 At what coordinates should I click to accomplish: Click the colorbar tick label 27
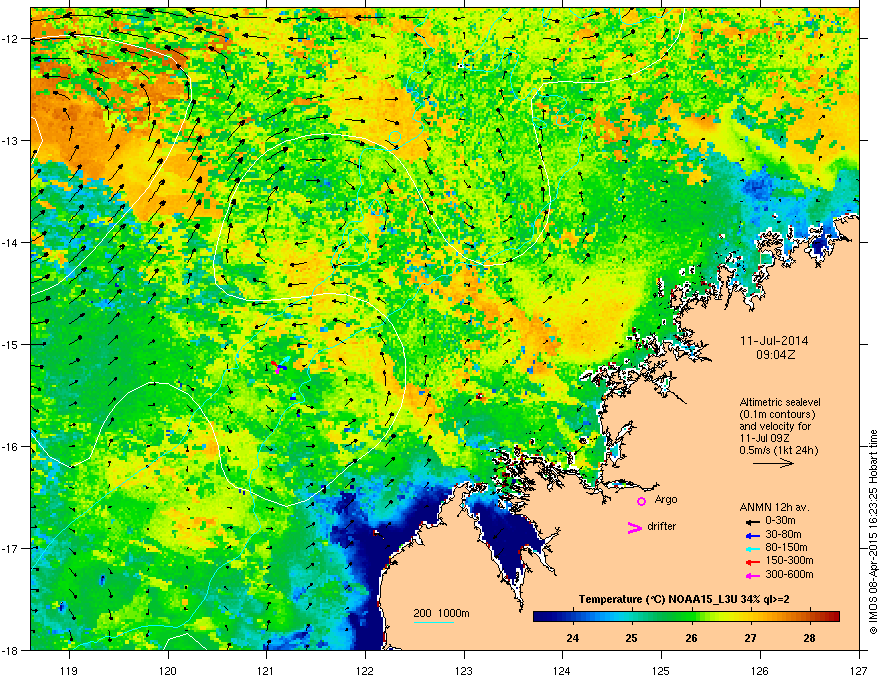coord(750,638)
